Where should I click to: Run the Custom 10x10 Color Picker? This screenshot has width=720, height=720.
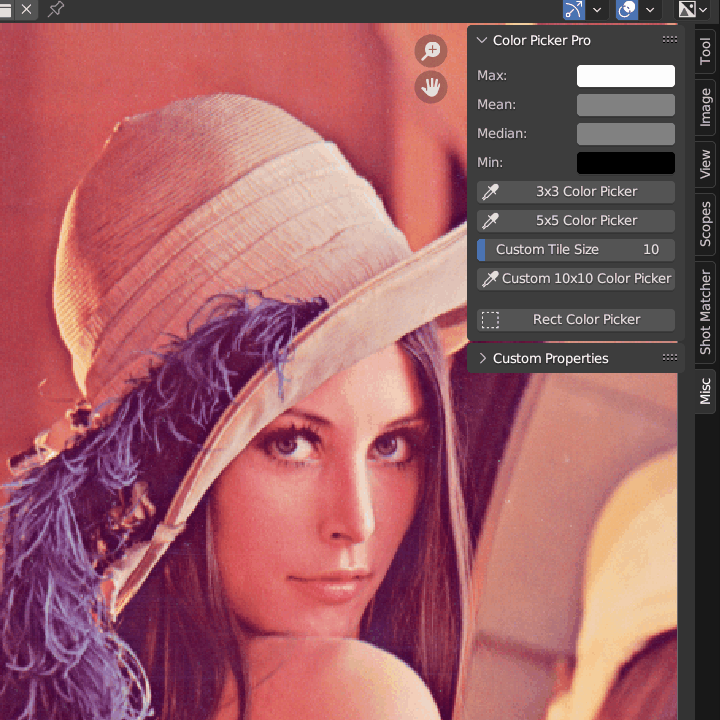click(x=576, y=278)
